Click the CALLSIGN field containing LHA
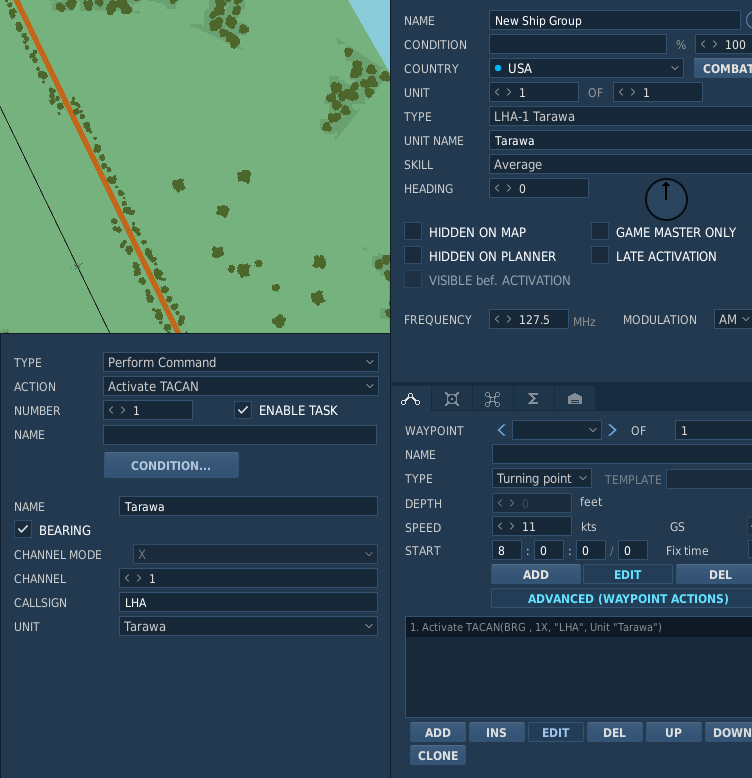This screenshot has width=752, height=778. point(248,602)
